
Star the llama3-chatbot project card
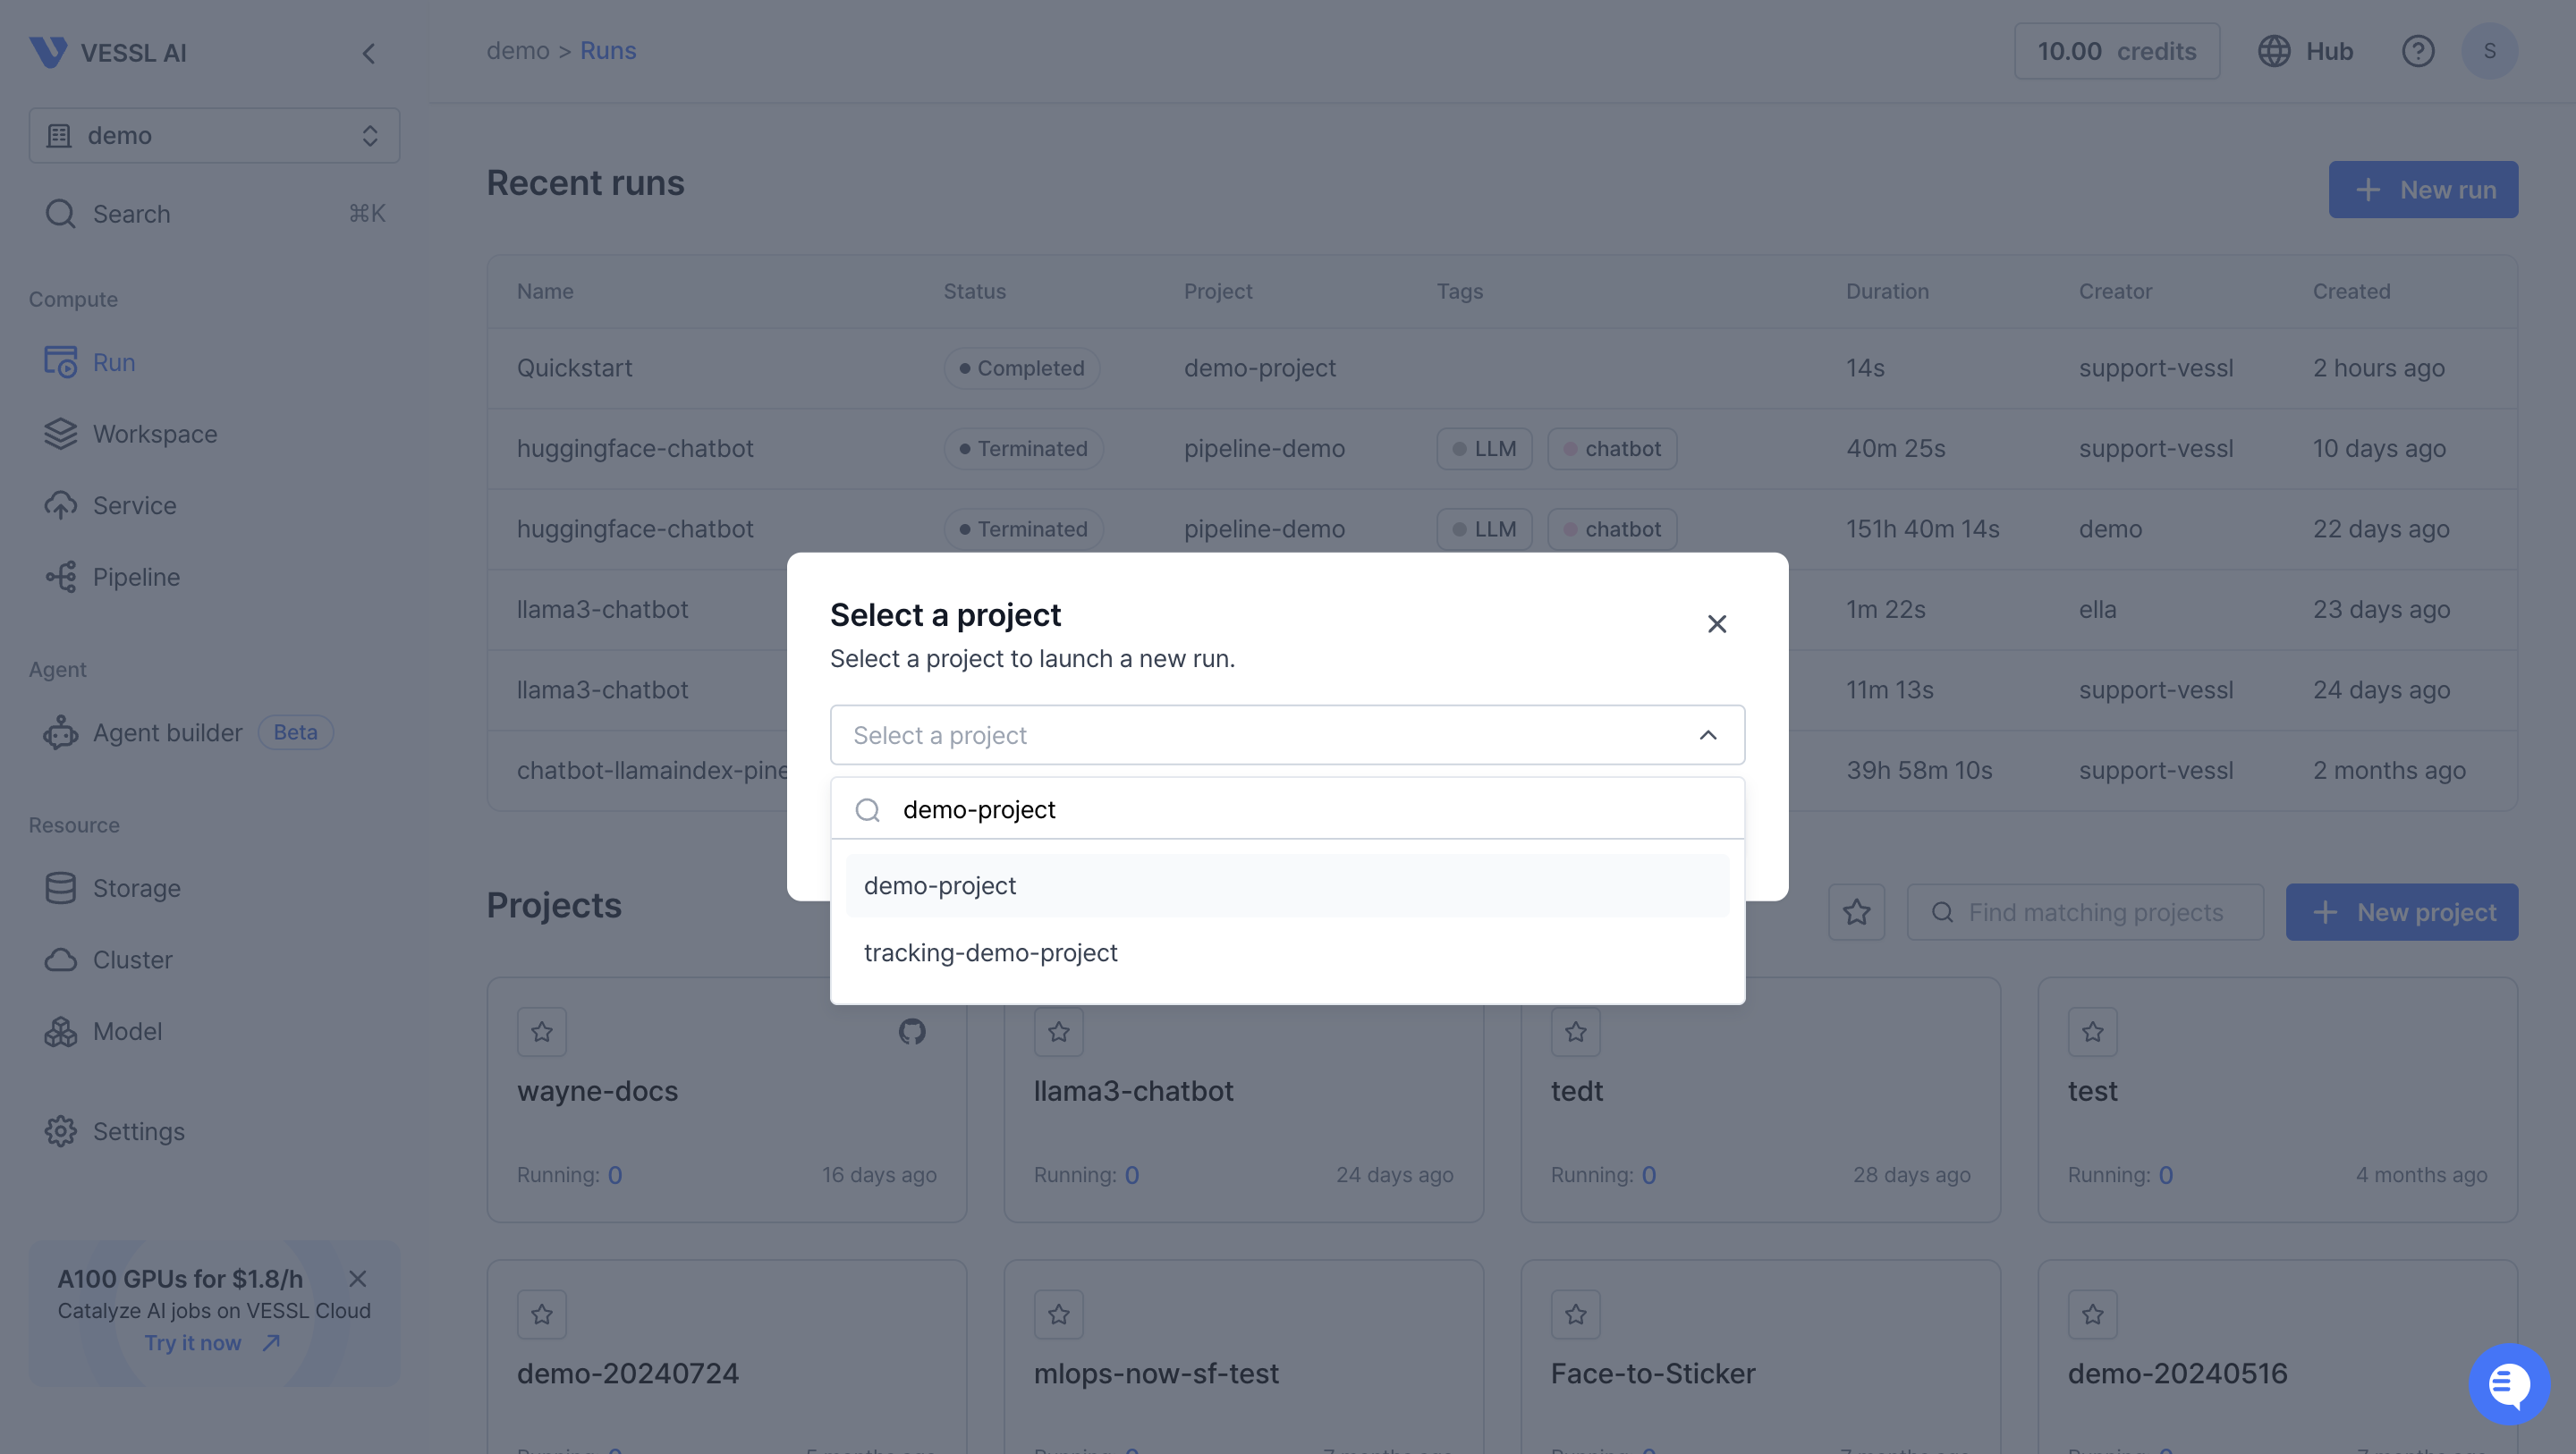pos(1059,1031)
